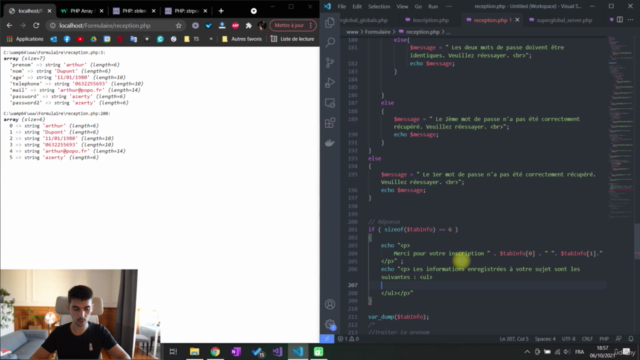Open Task View on the taskbar
The height and width of the screenshot is (360, 640).
173,351
